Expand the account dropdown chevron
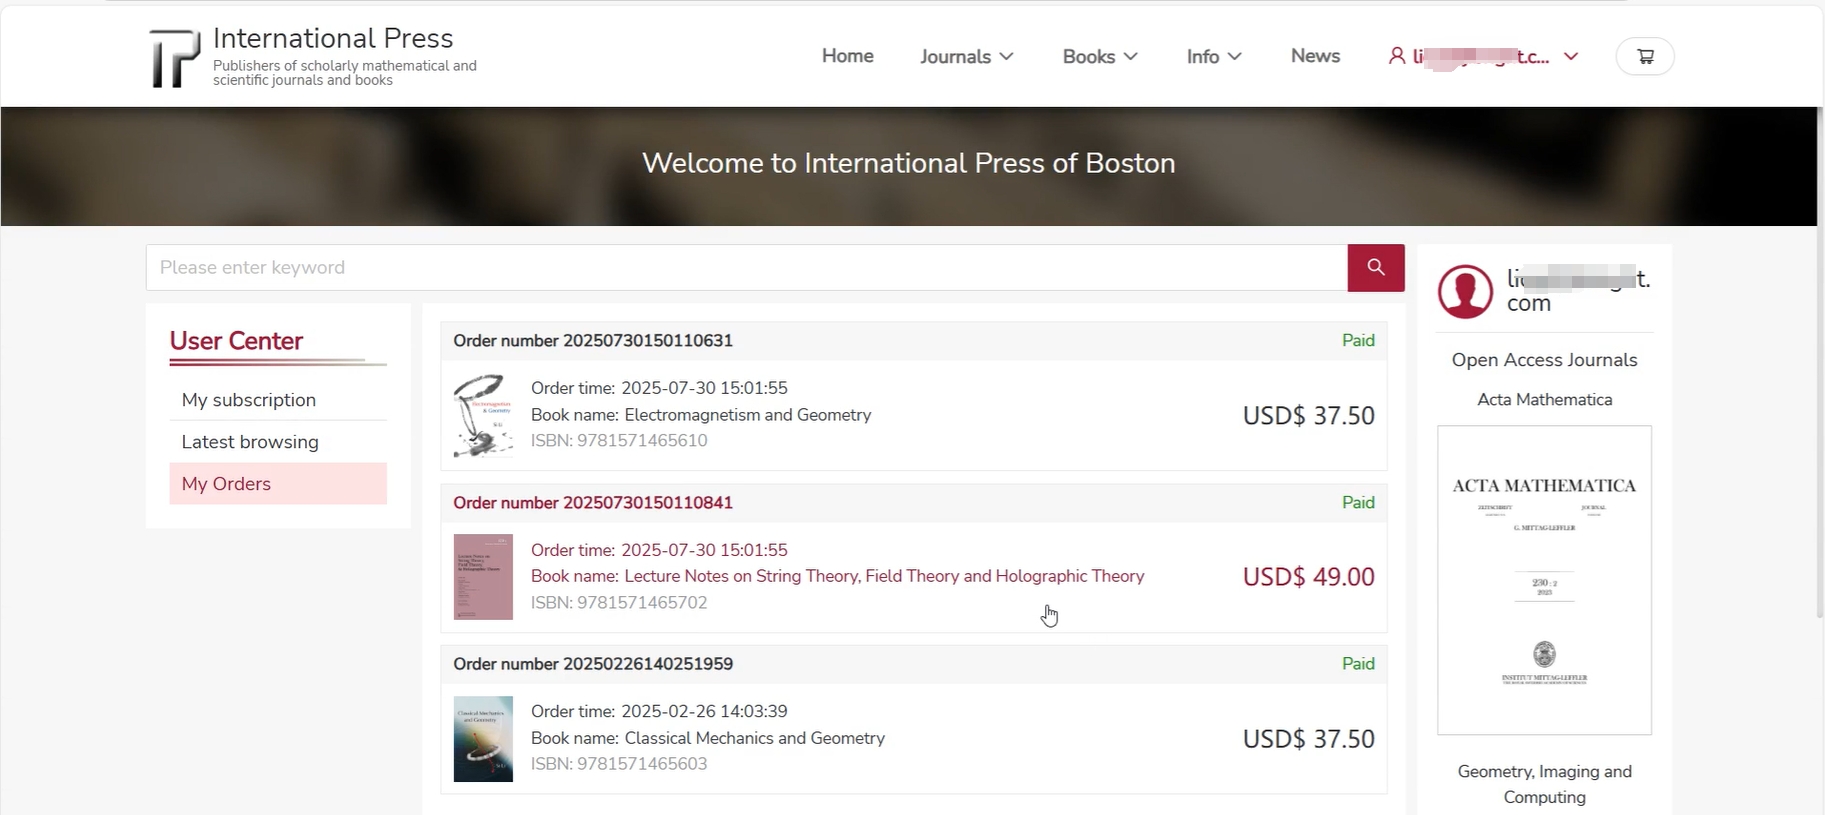 pyautogui.click(x=1571, y=57)
